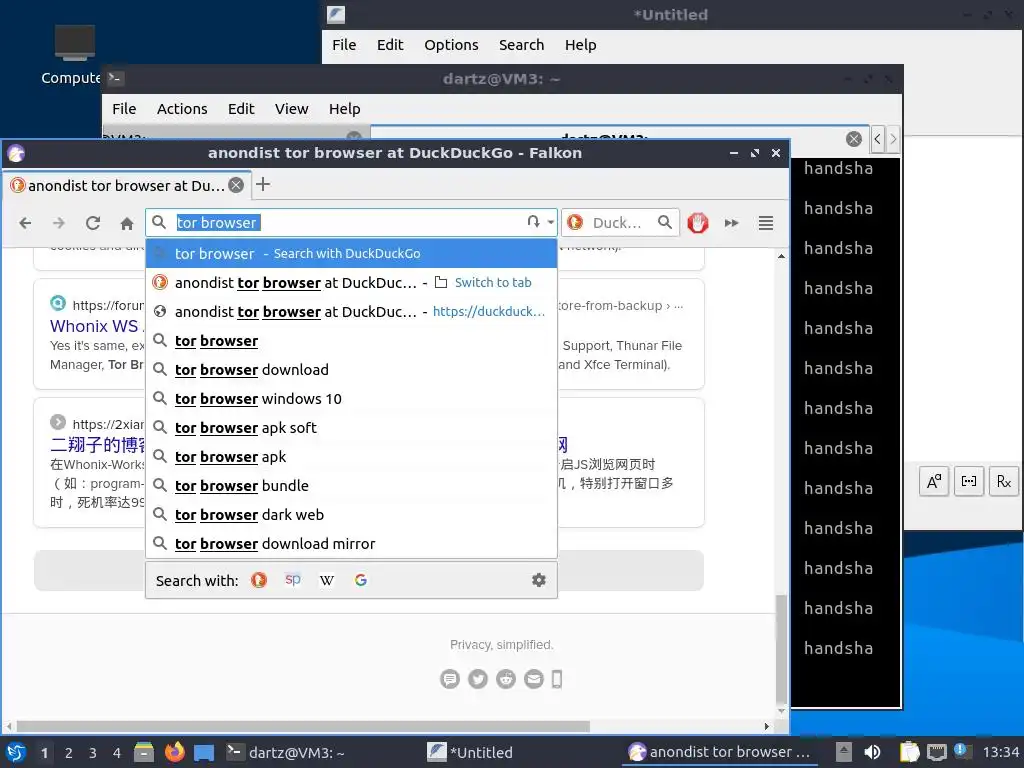
Task: Go to the Falkon home page
Action: coord(127,224)
